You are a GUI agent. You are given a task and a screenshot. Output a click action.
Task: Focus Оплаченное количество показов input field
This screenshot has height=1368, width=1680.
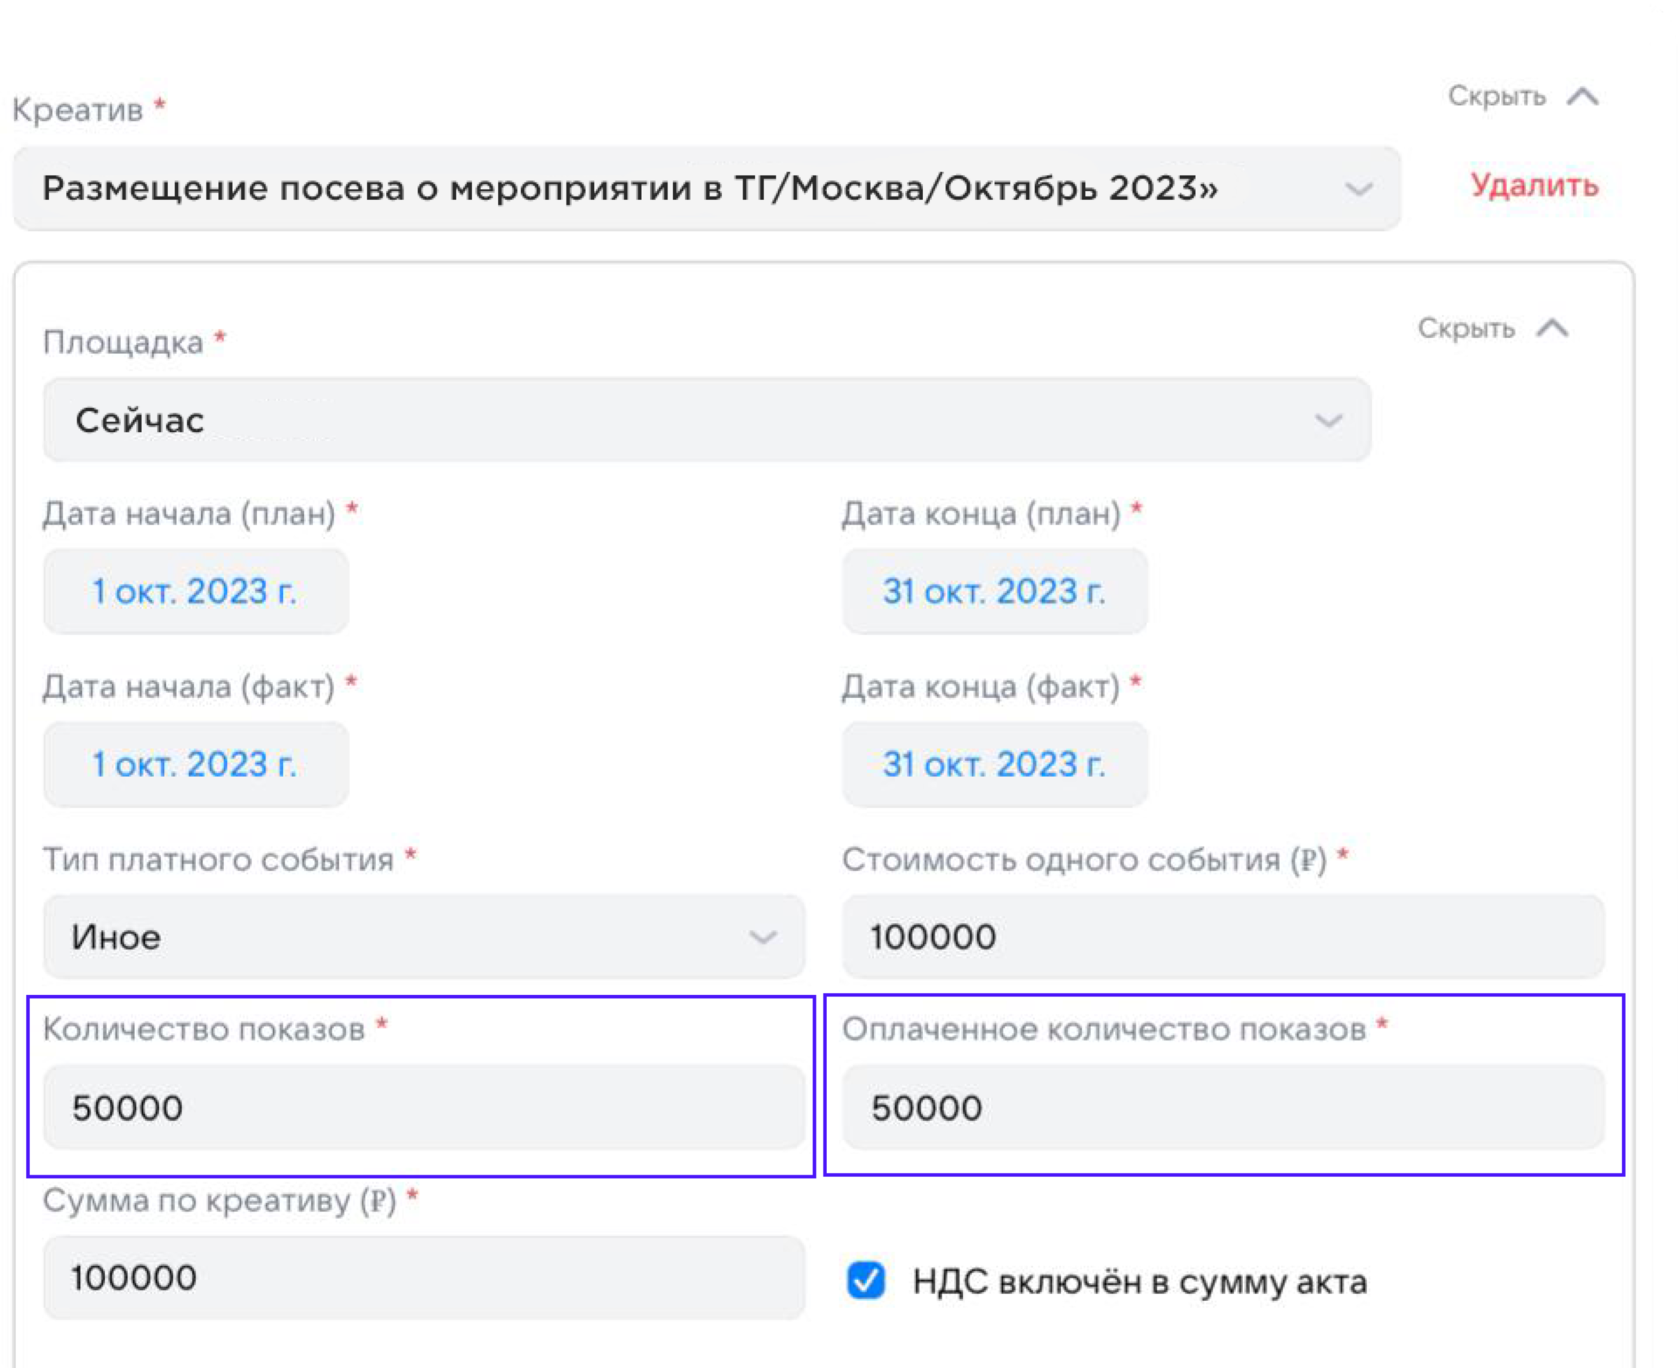point(1222,1108)
